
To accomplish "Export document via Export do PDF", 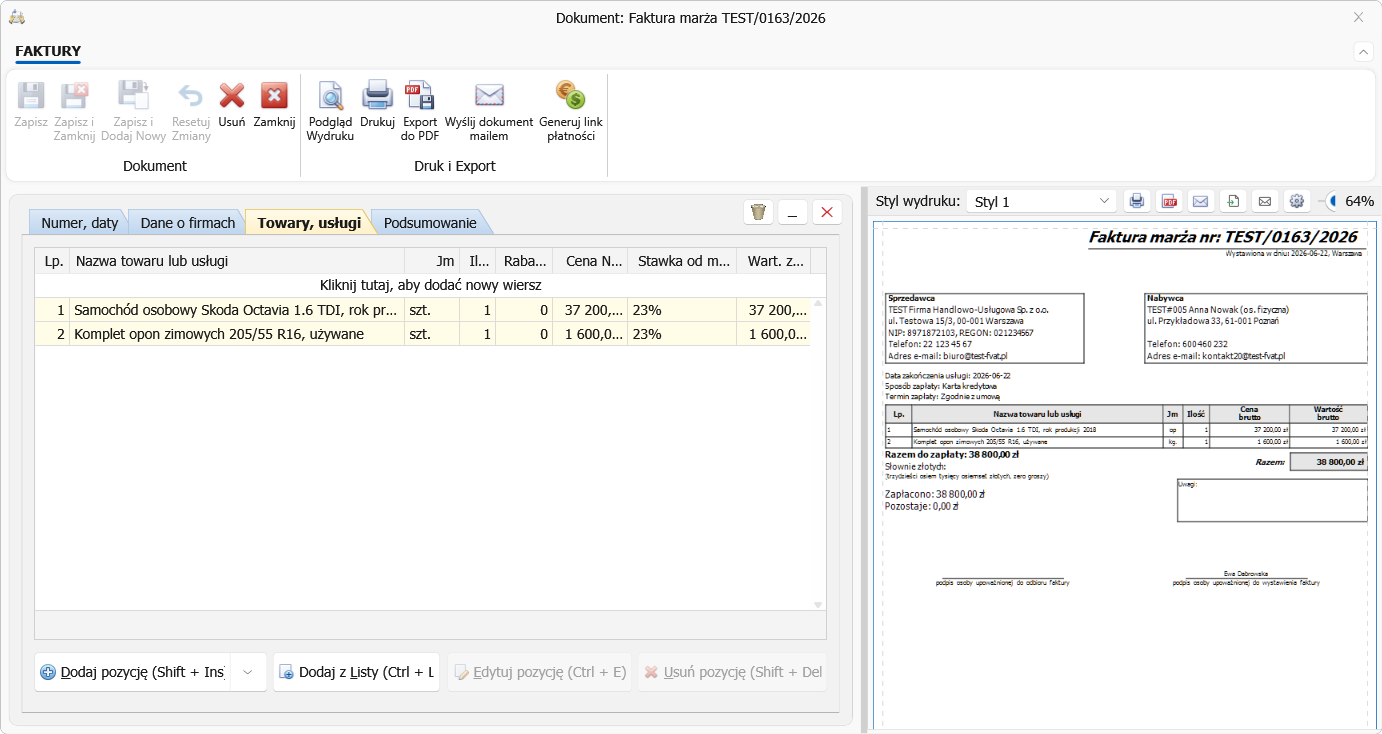I will [x=420, y=110].
